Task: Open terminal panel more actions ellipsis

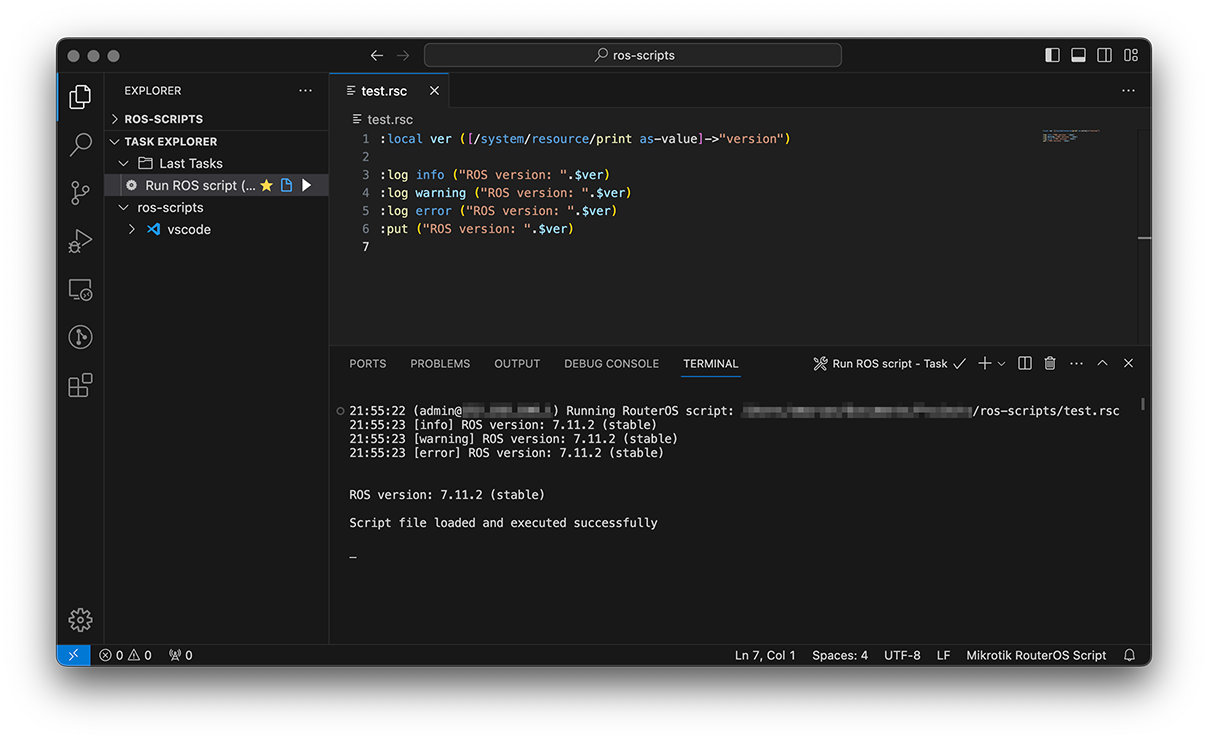Action: (x=1076, y=363)
